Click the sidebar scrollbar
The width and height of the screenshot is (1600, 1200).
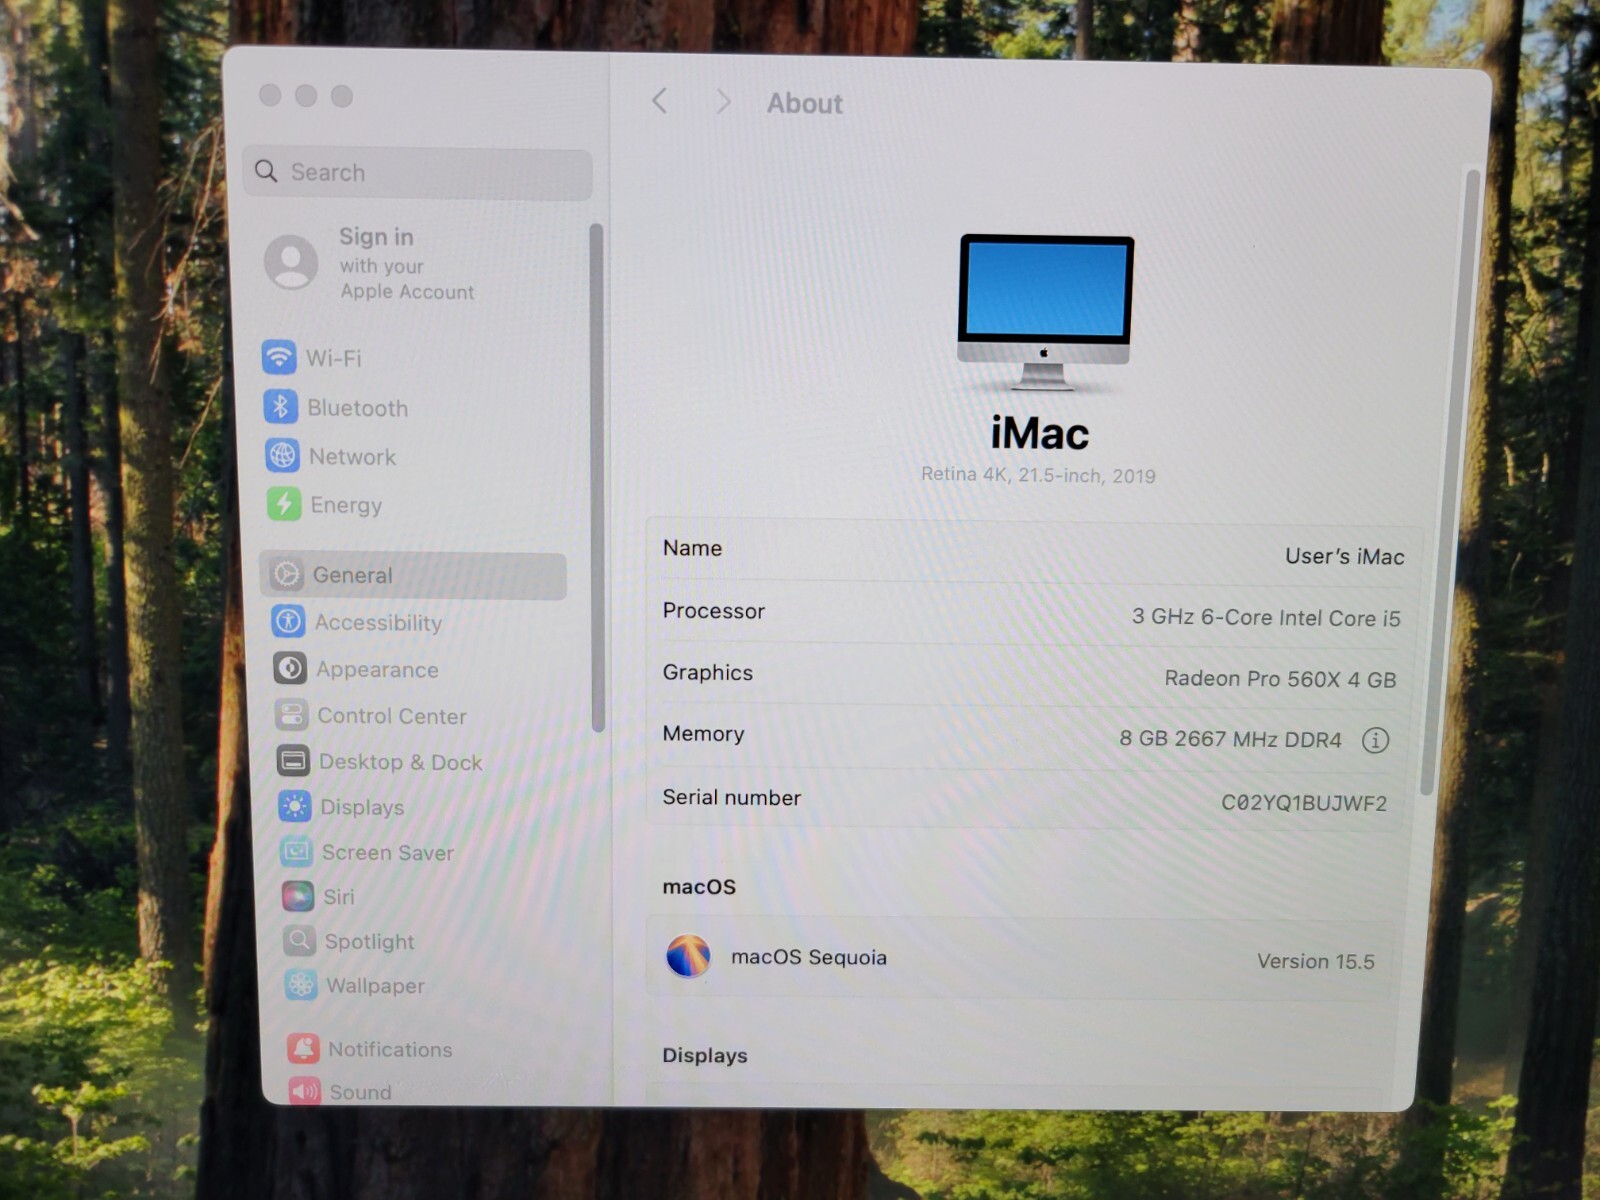tap(597, 478)
